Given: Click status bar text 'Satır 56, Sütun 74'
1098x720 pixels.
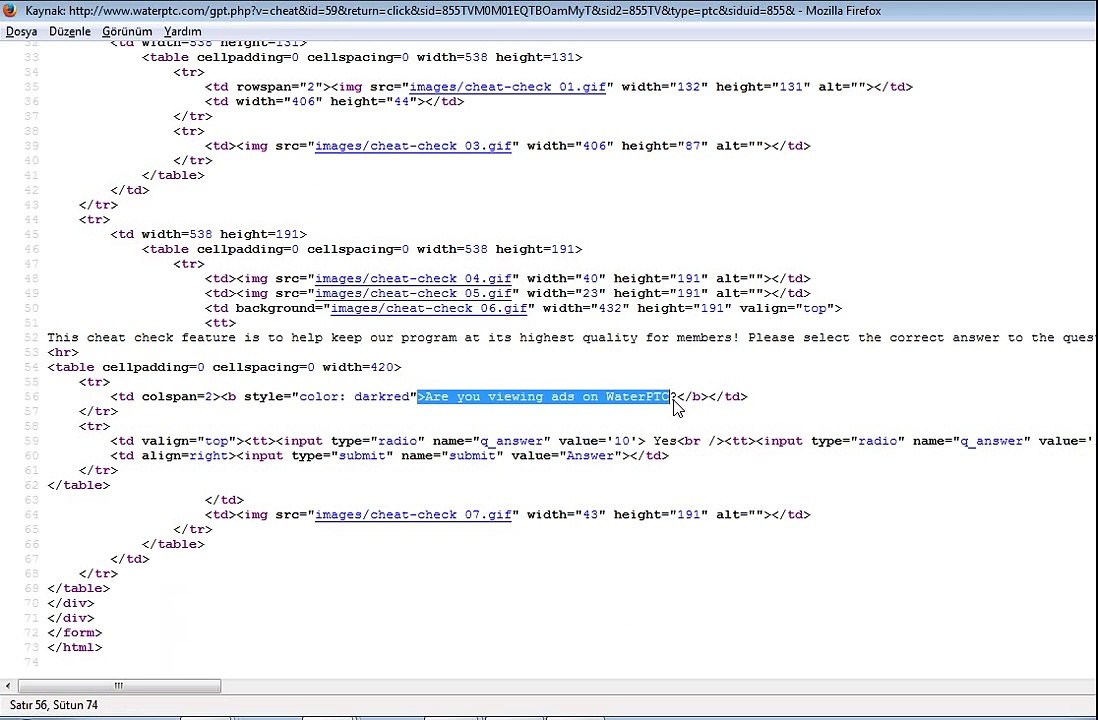Looking at the screenshot, I should (x=54, y=705).
